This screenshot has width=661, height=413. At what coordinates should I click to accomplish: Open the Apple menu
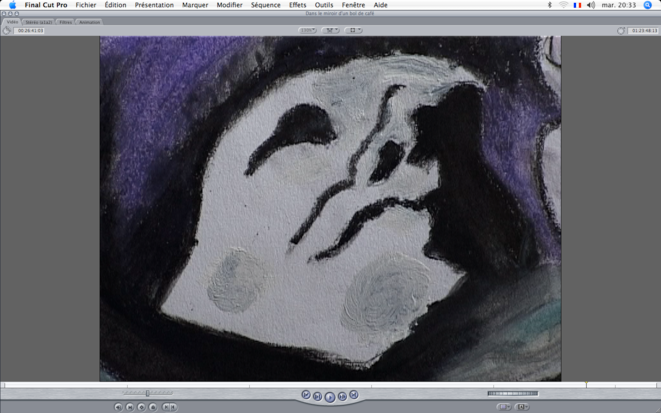click(12, 5)
